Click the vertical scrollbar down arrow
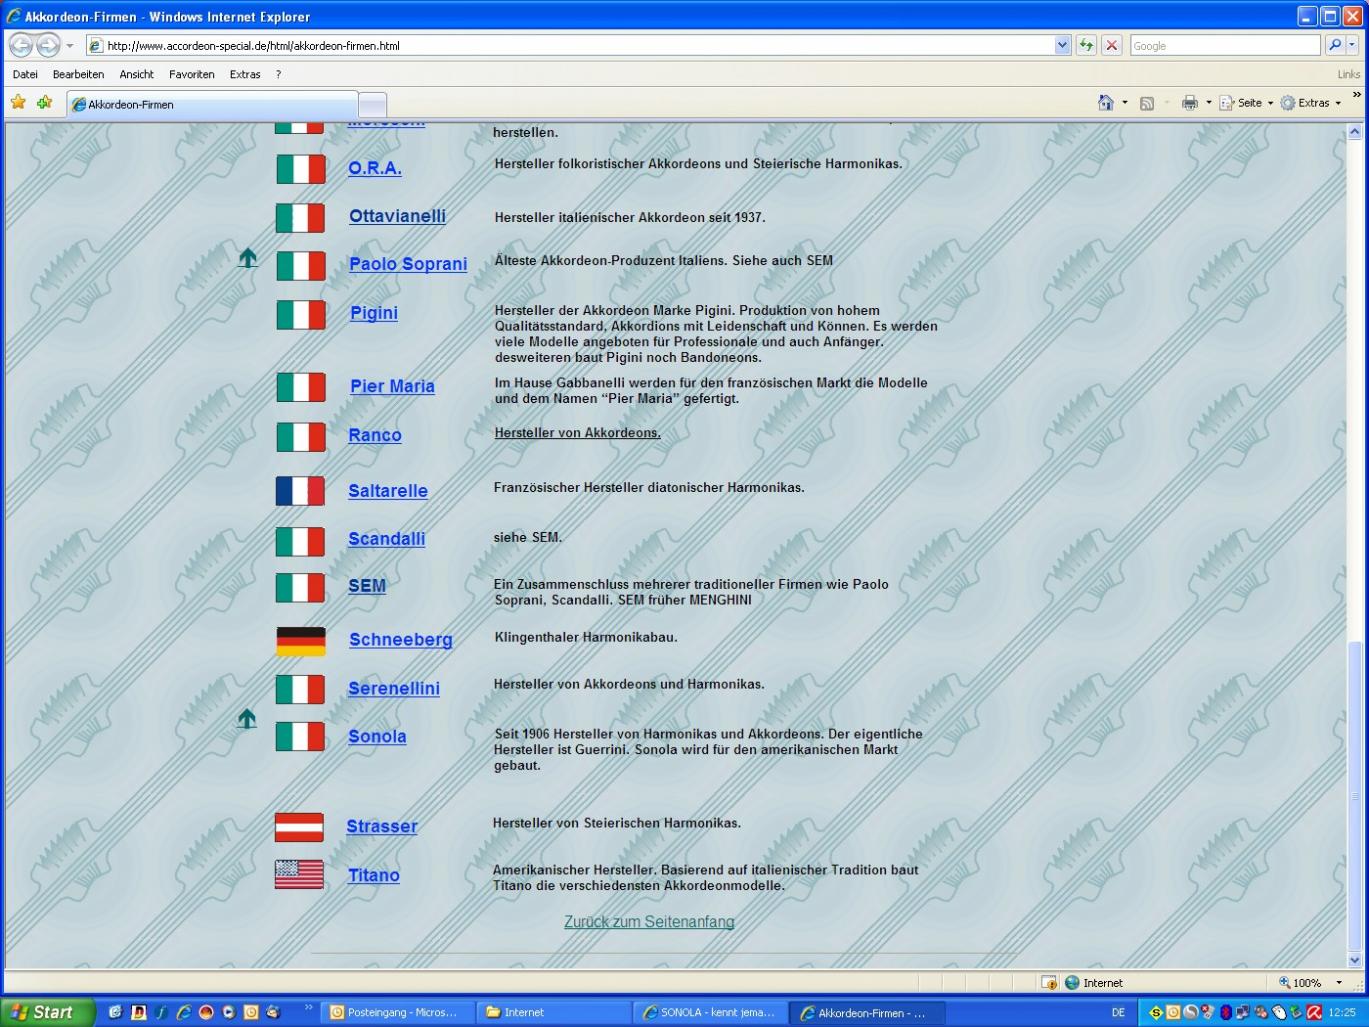 coord(1355,960)
